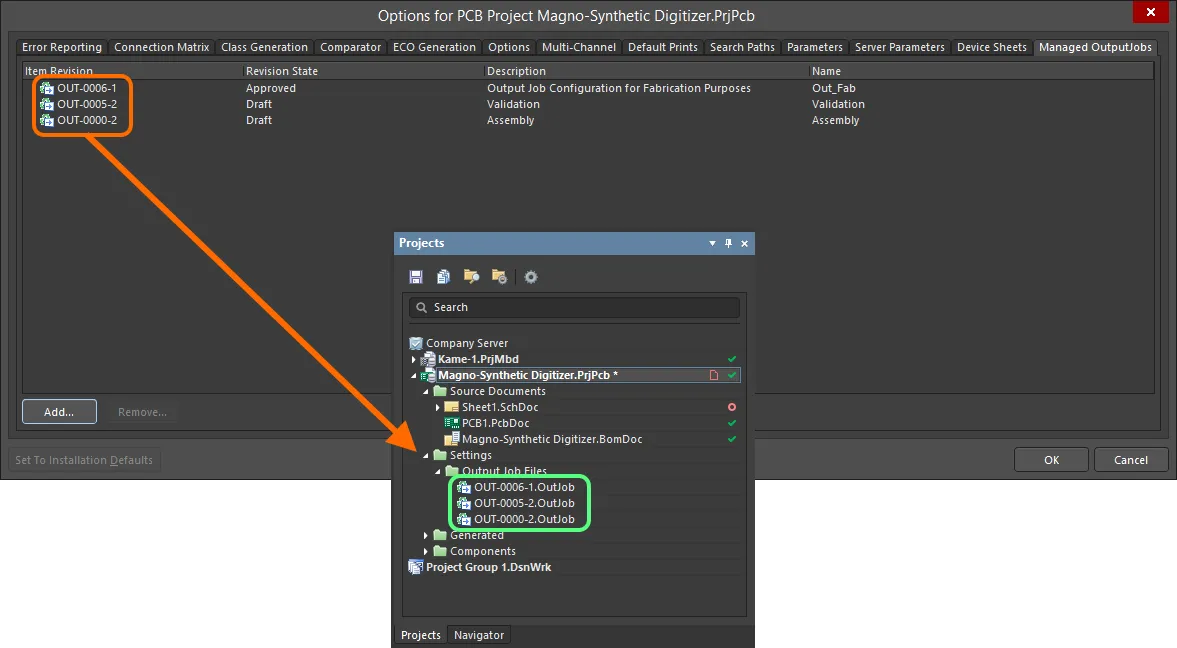The width and height of the screenshot is (1177, 648).
Task: Click the green checkmark beside PCB1.PcbDoc
Action: [x=732, y=423]
